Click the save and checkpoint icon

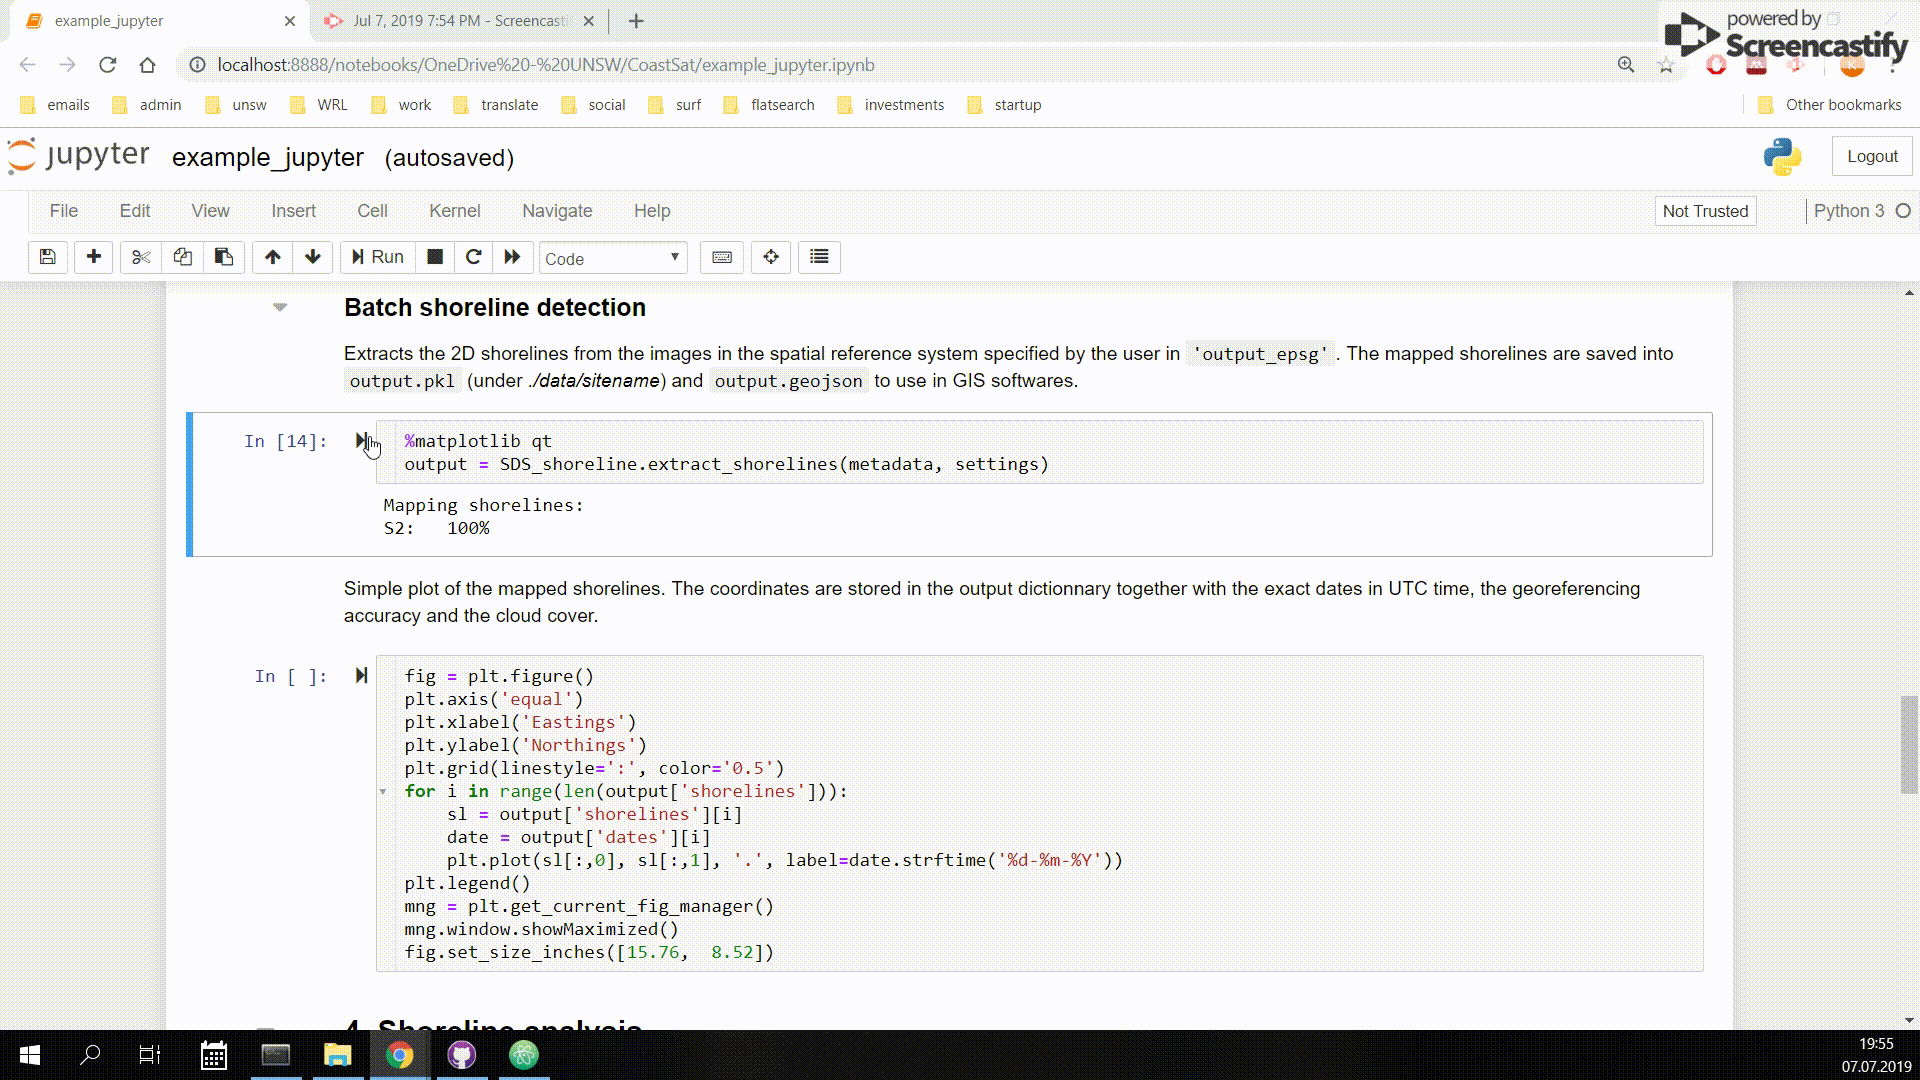(x=47, y=257)
